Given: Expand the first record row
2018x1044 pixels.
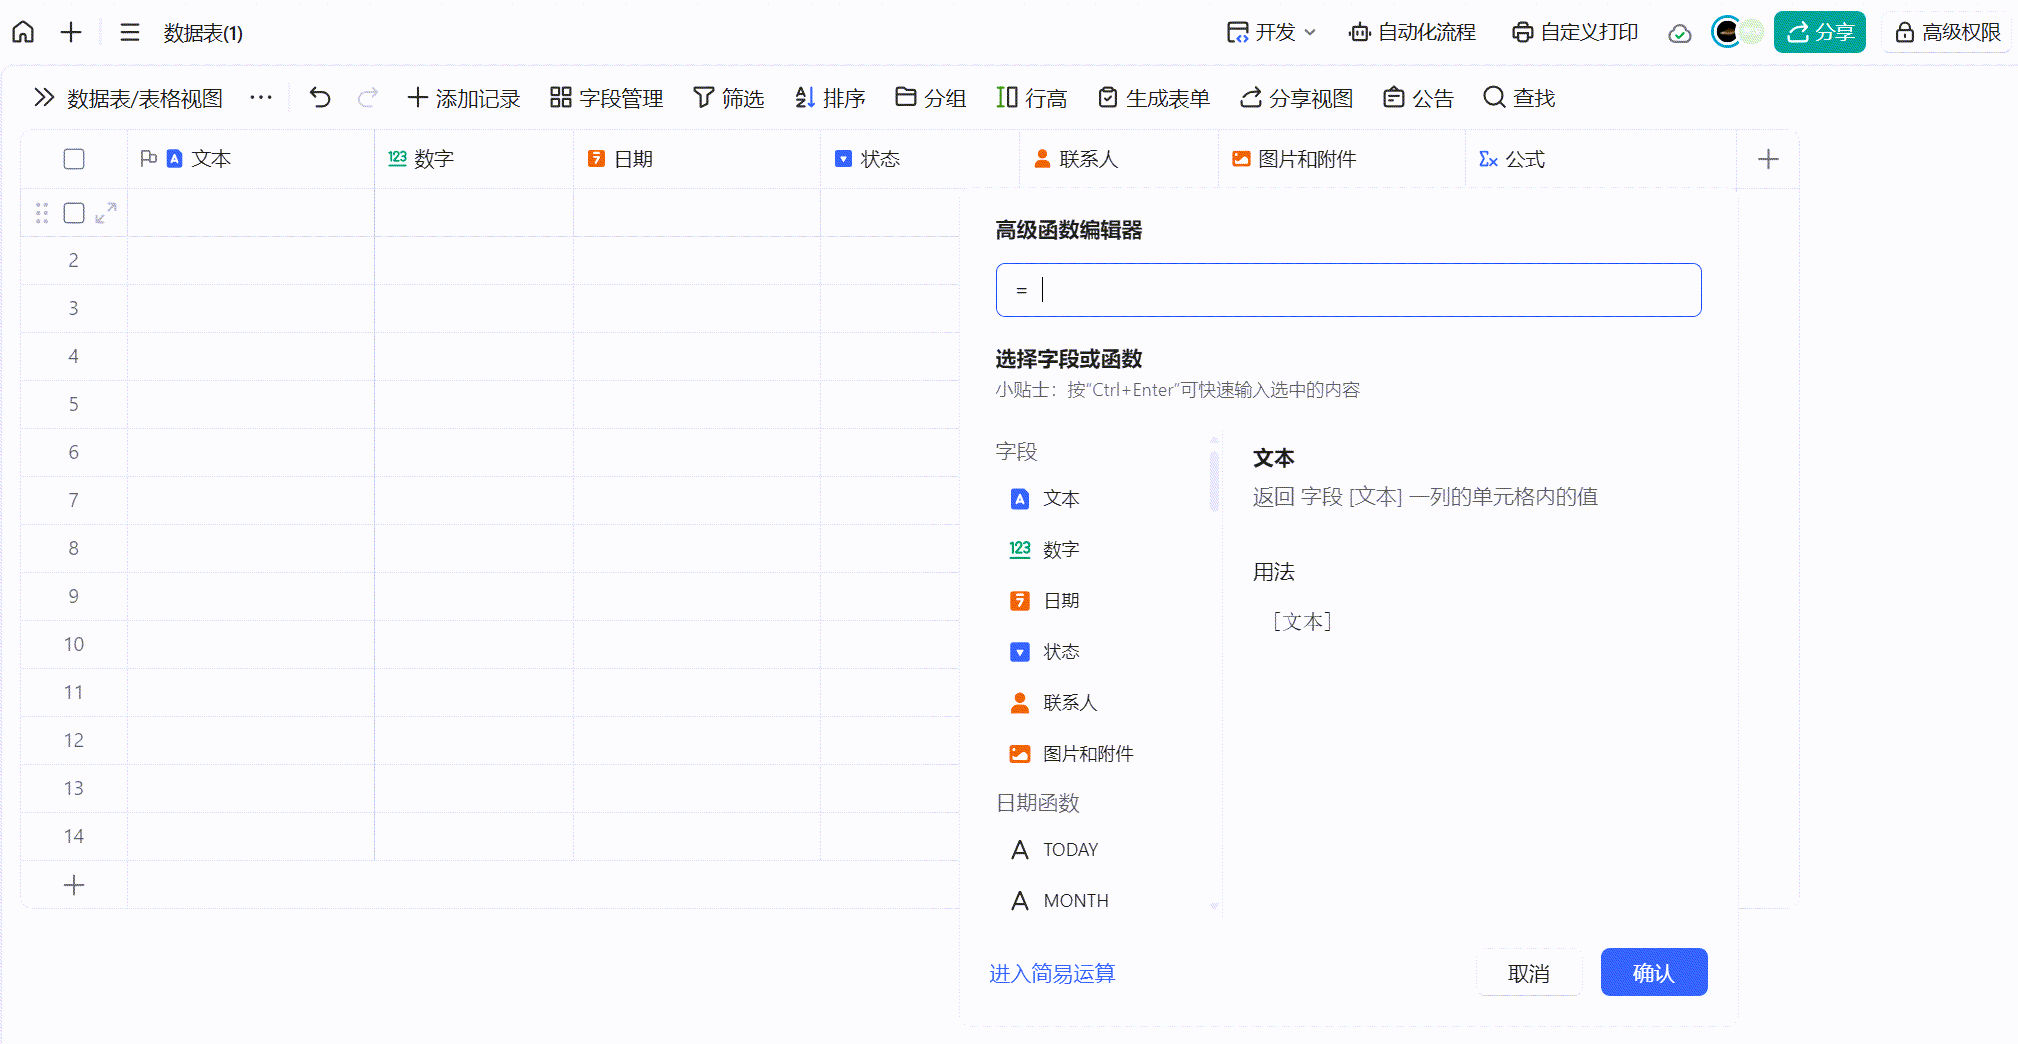Looking at the screenshot, I should (x=106, y=213).
